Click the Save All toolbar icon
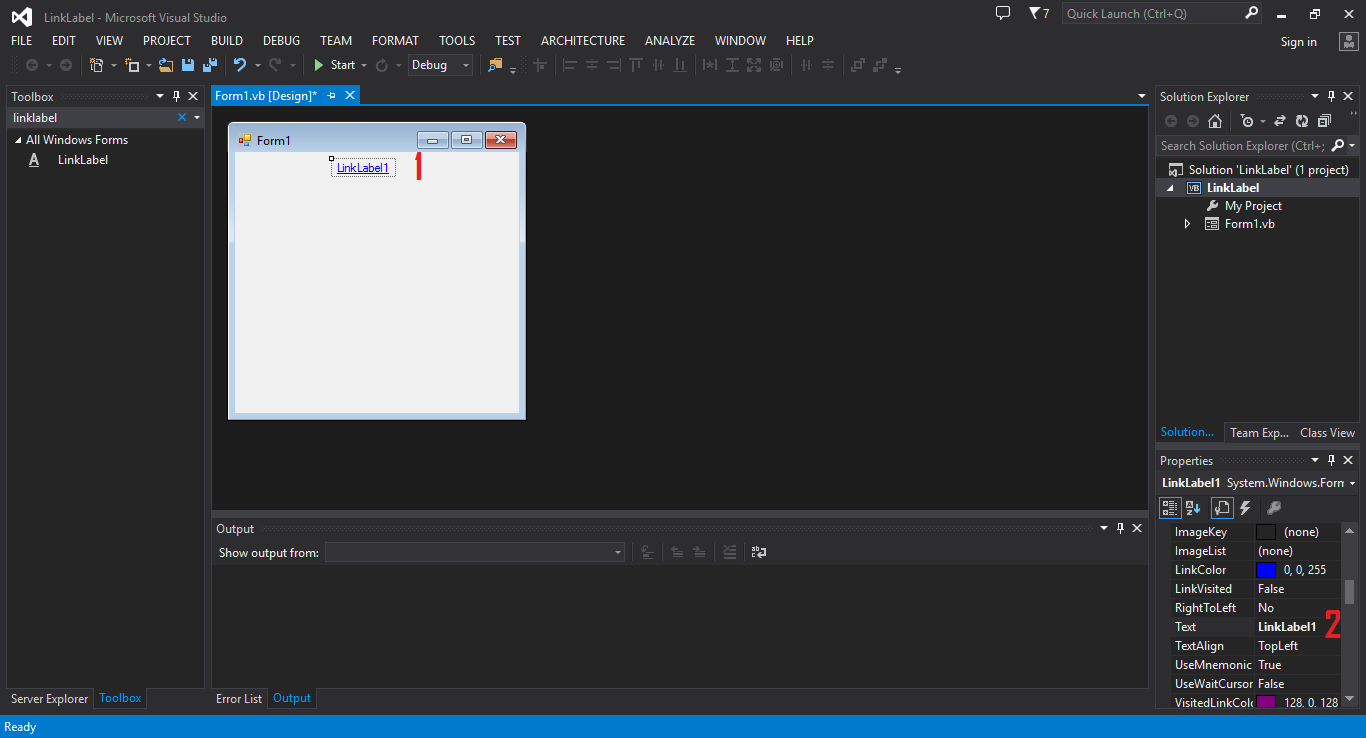 pos(210,64)
